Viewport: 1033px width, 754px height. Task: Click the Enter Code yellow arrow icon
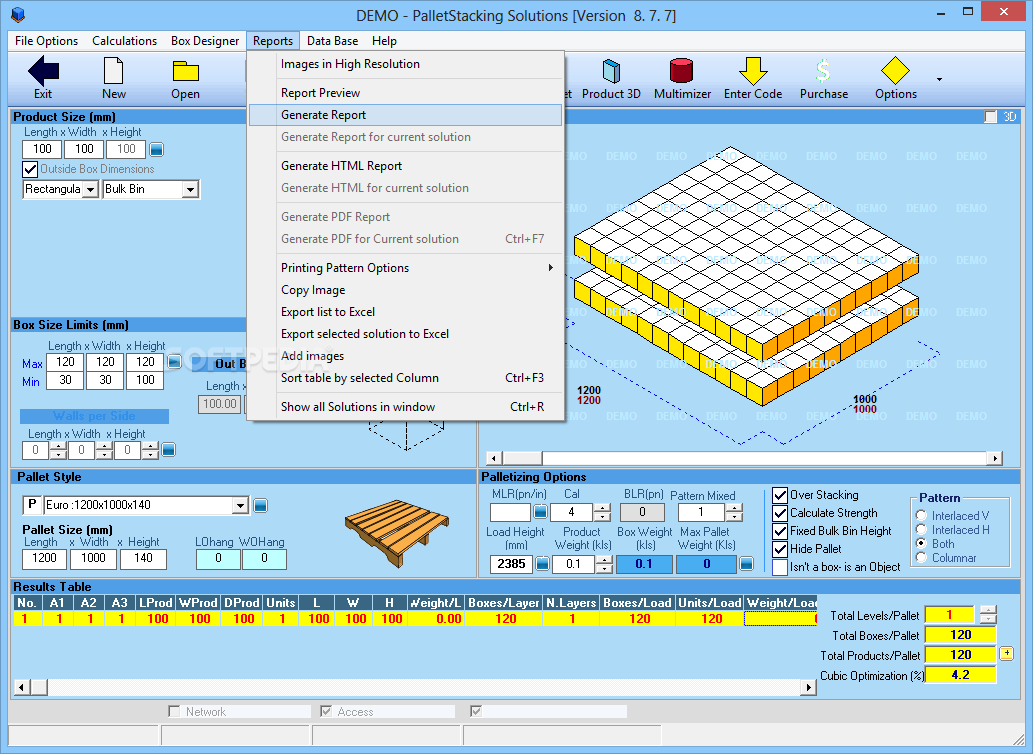coord(753,71)
